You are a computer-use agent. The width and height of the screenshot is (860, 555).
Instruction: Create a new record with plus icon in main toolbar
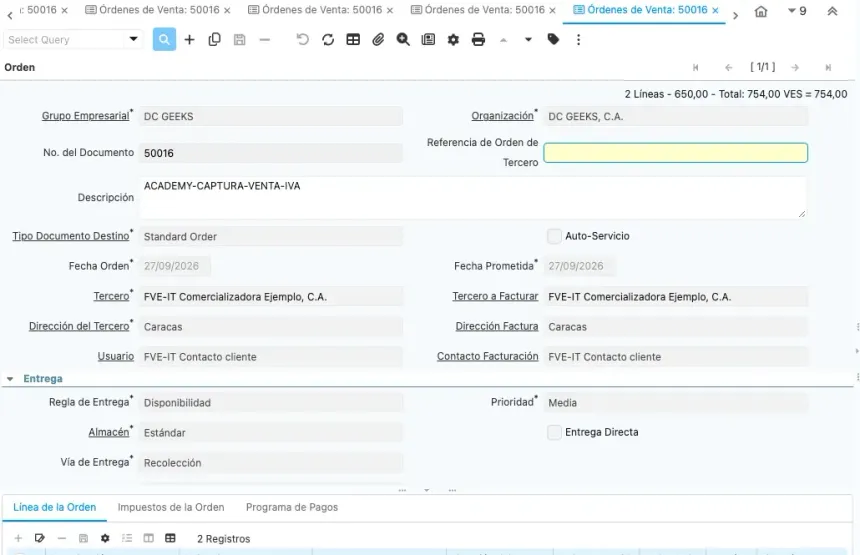(189, 39)
